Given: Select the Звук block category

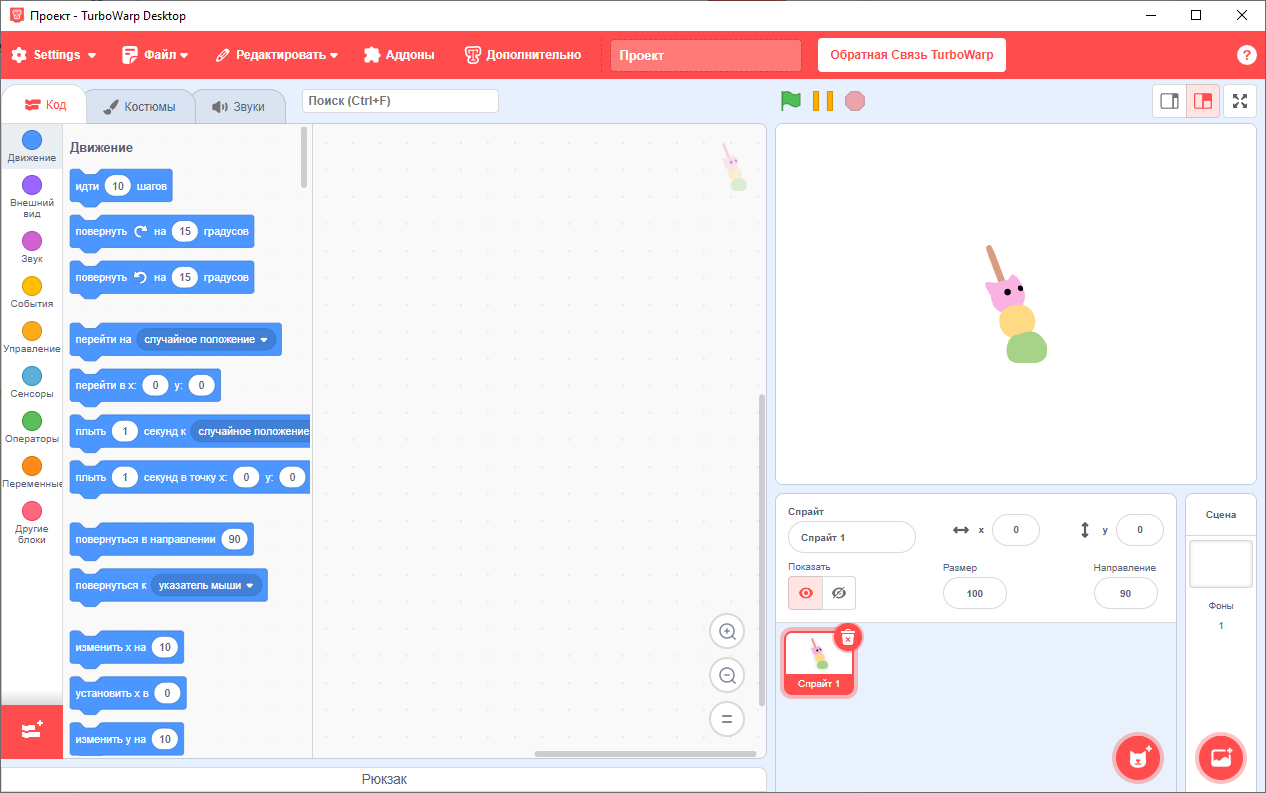Looking at the screenshot, I should [x=31, y=244].
